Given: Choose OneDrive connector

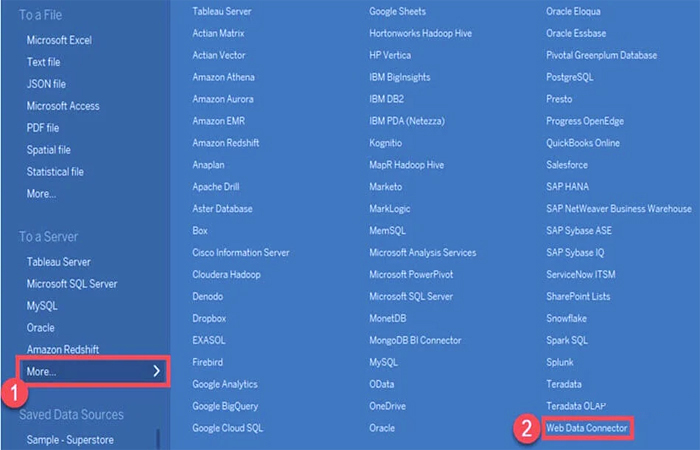Looking at the screenshot, I should click(x=387, y=406).
